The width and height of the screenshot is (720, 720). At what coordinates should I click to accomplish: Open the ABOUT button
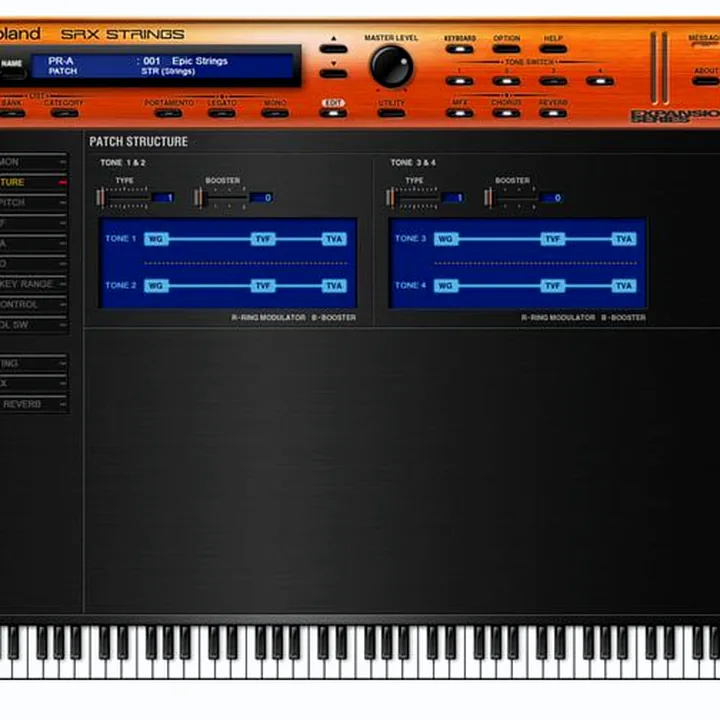(x=706, y=82)
